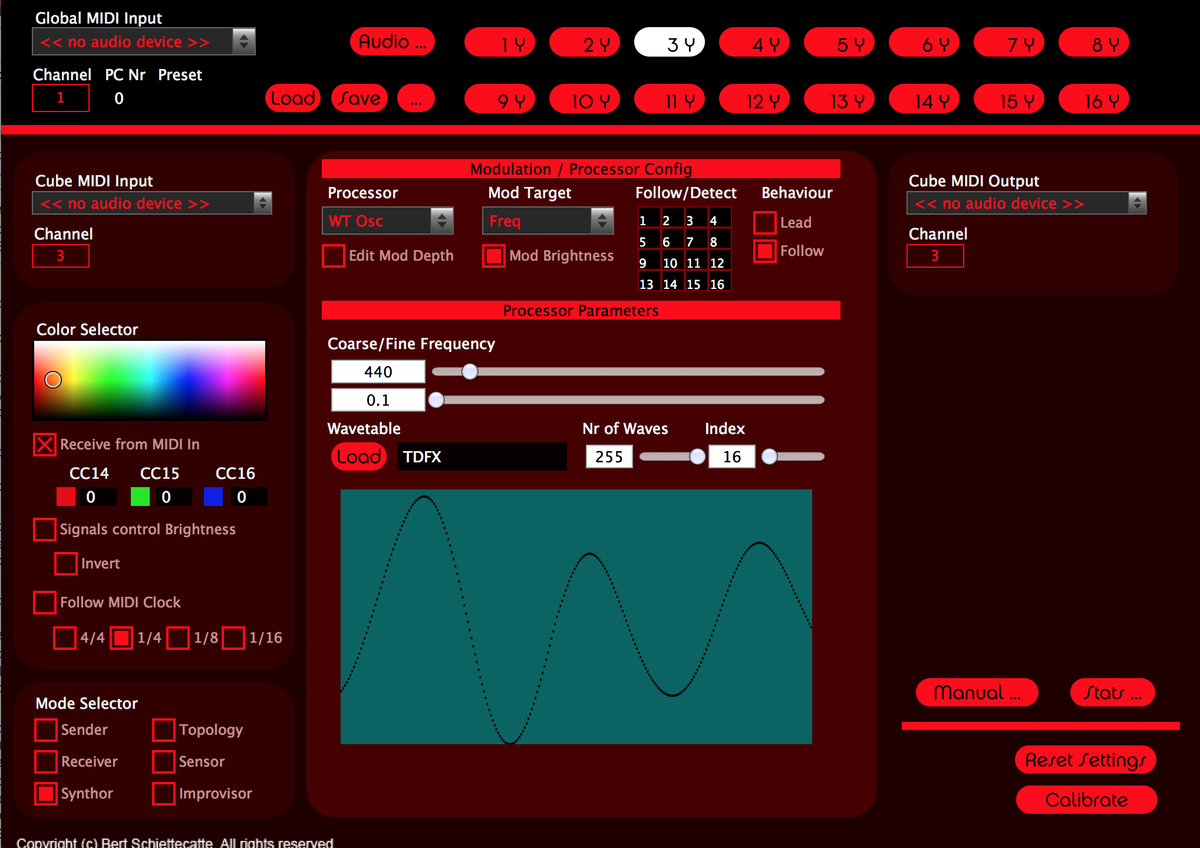Select cube preset button 5
Image resolution: width=1200 pixels, height=848 pixels.
tap(840, 42)
